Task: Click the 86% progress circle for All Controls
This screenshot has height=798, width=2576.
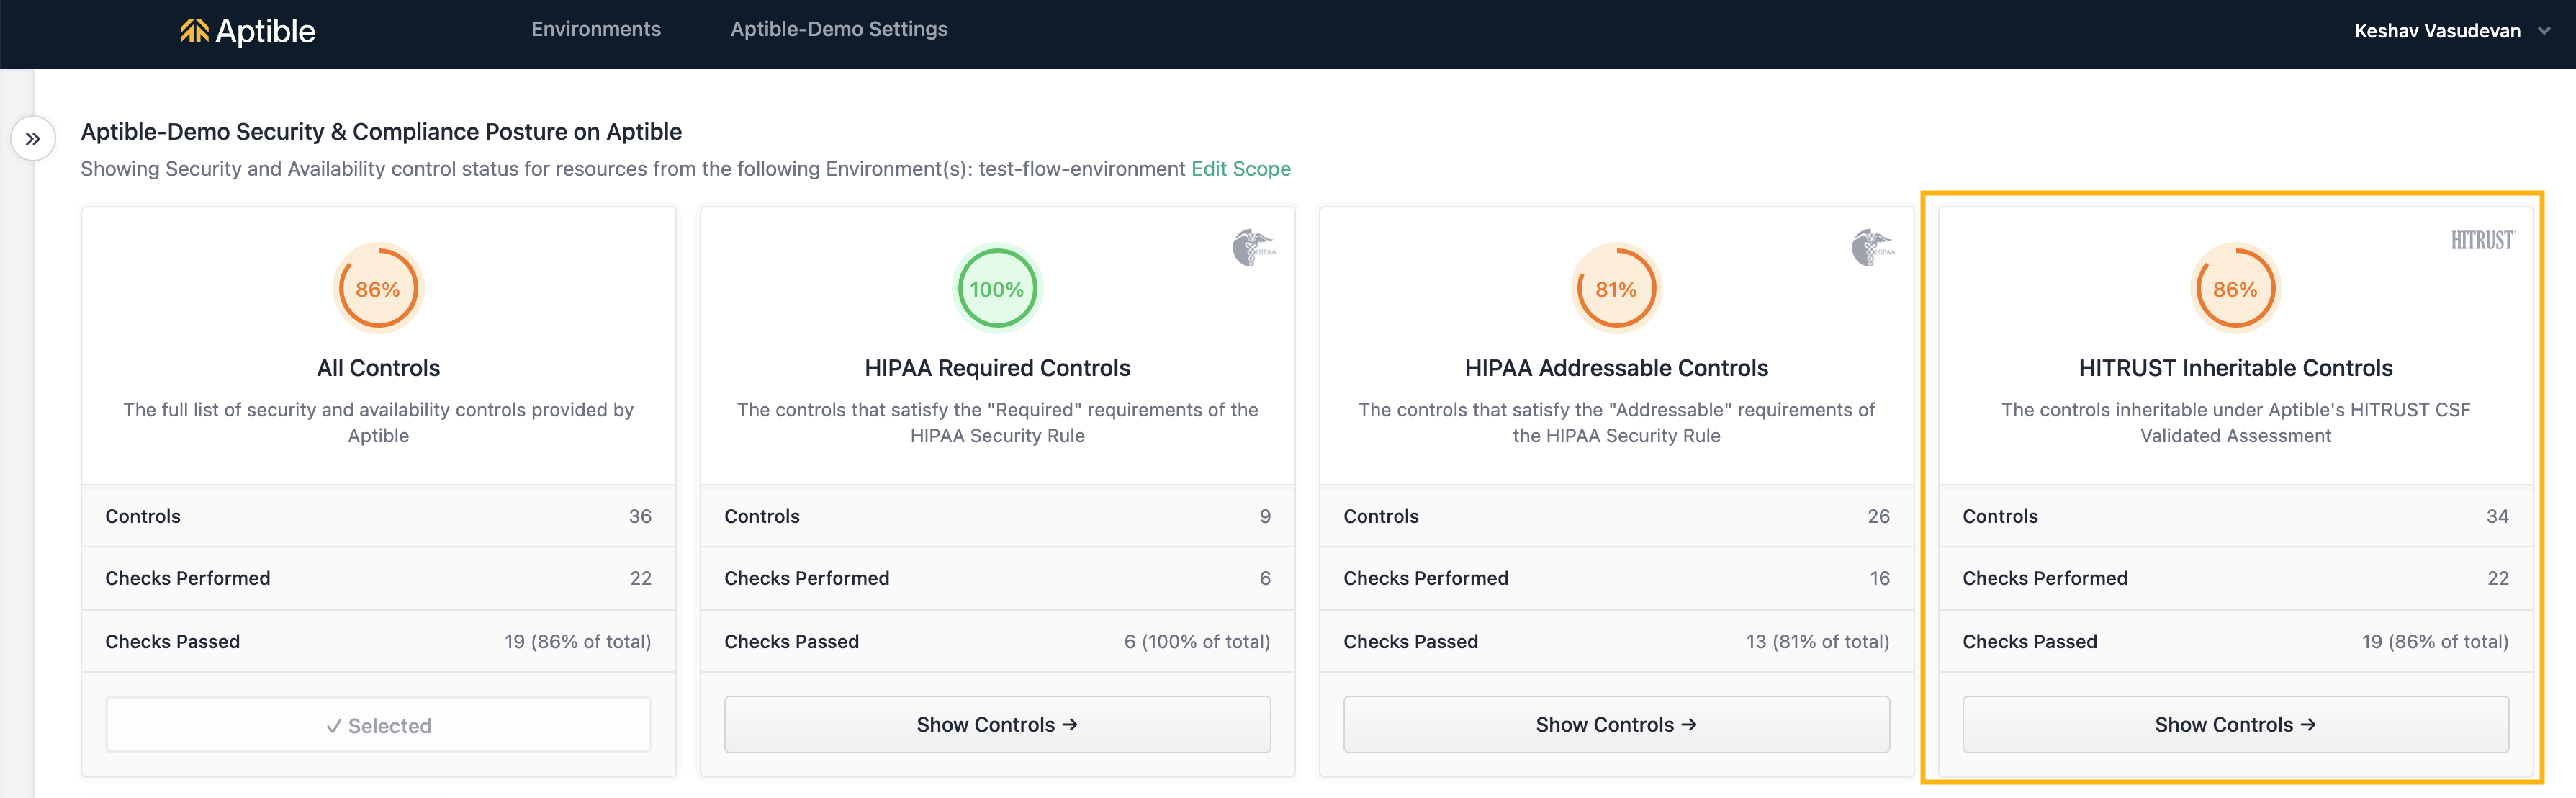Action: 378,289
